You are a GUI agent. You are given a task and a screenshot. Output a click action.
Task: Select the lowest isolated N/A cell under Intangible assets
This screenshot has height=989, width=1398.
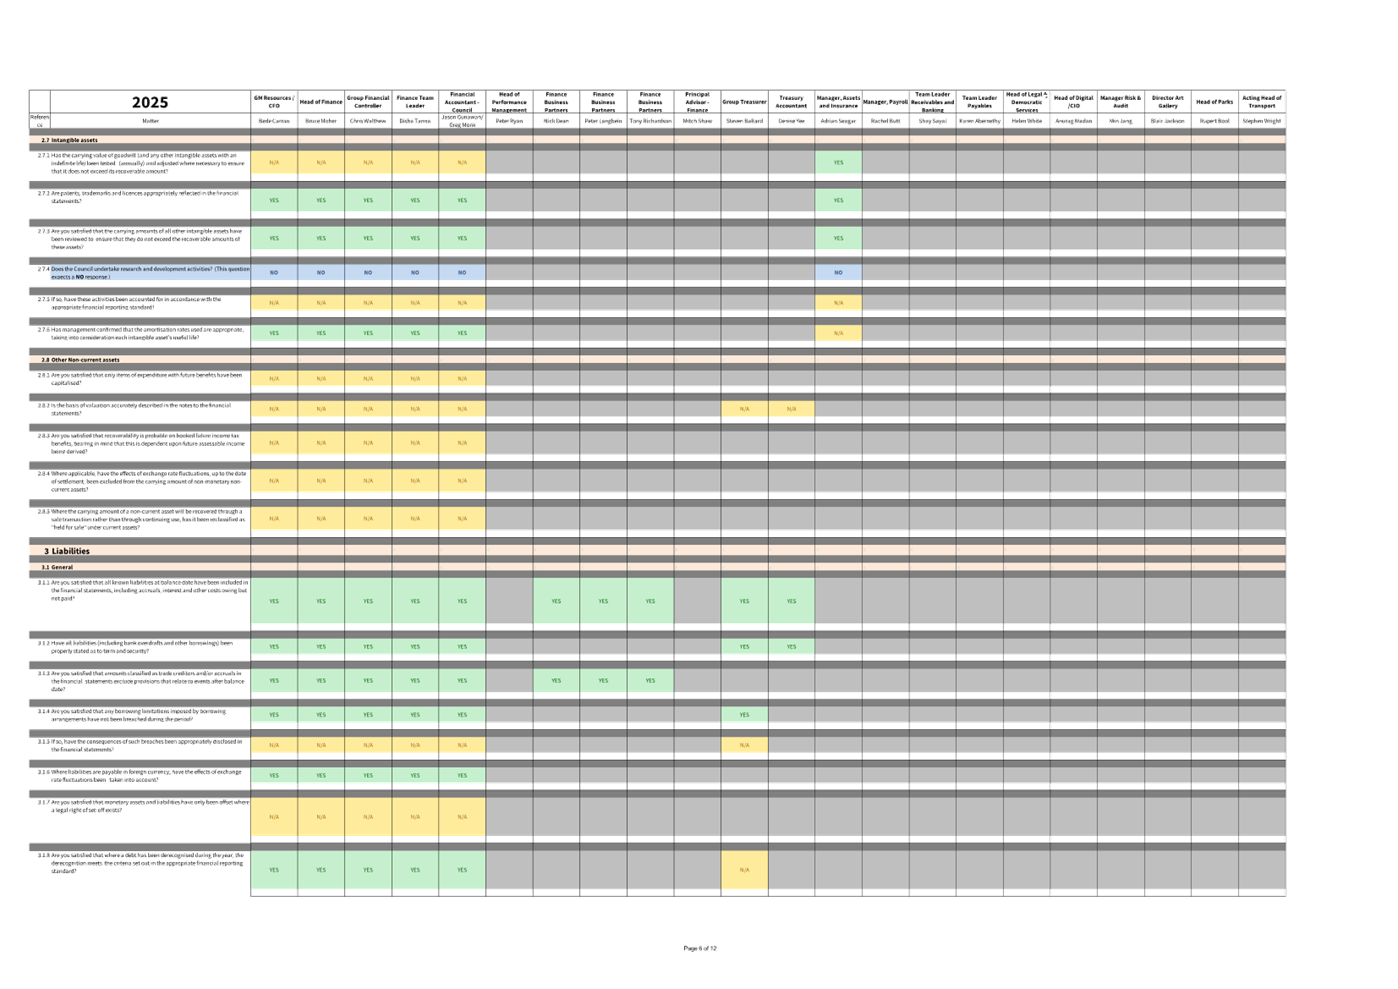838,333
